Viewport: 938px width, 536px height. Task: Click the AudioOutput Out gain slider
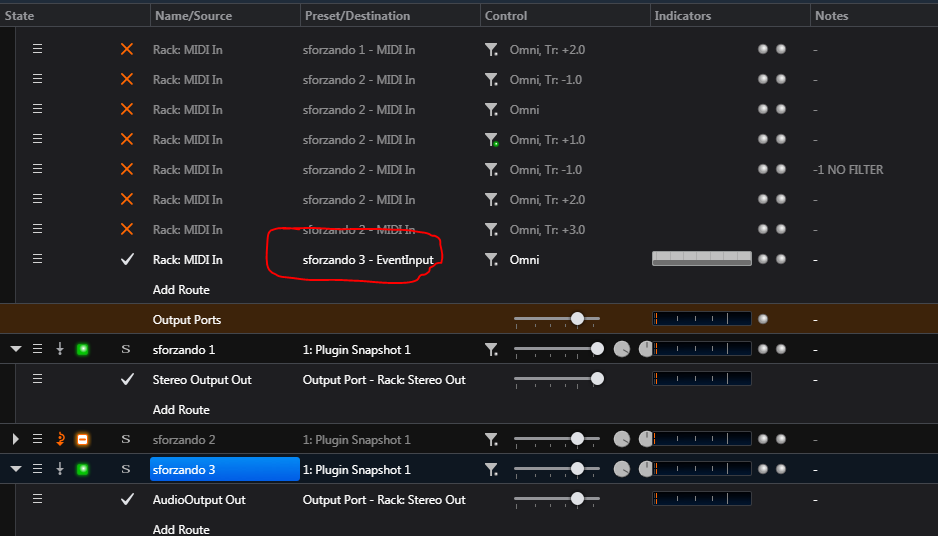tap(557, 499)
